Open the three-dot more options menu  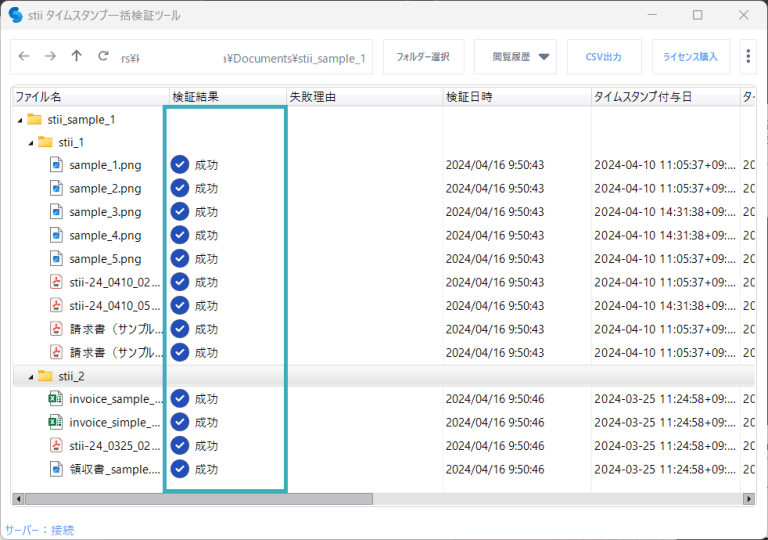(748, 57)
